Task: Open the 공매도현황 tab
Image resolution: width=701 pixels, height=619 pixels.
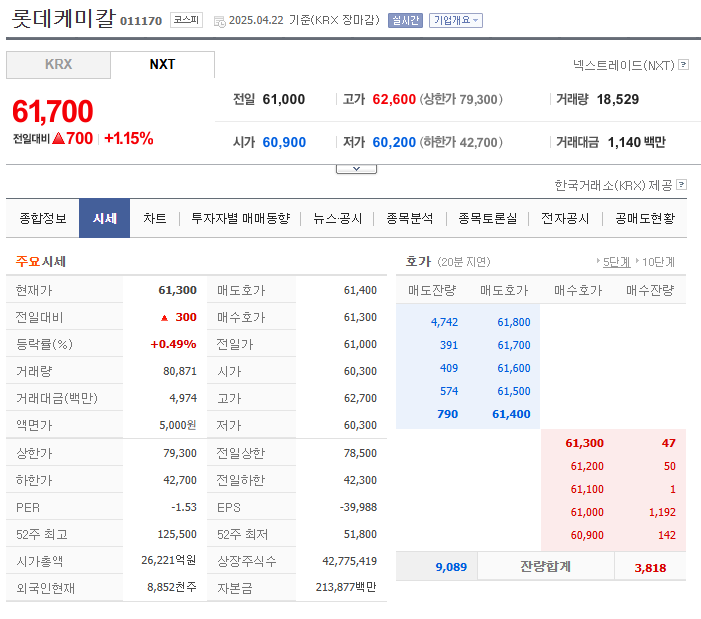Action: (645, 218)
